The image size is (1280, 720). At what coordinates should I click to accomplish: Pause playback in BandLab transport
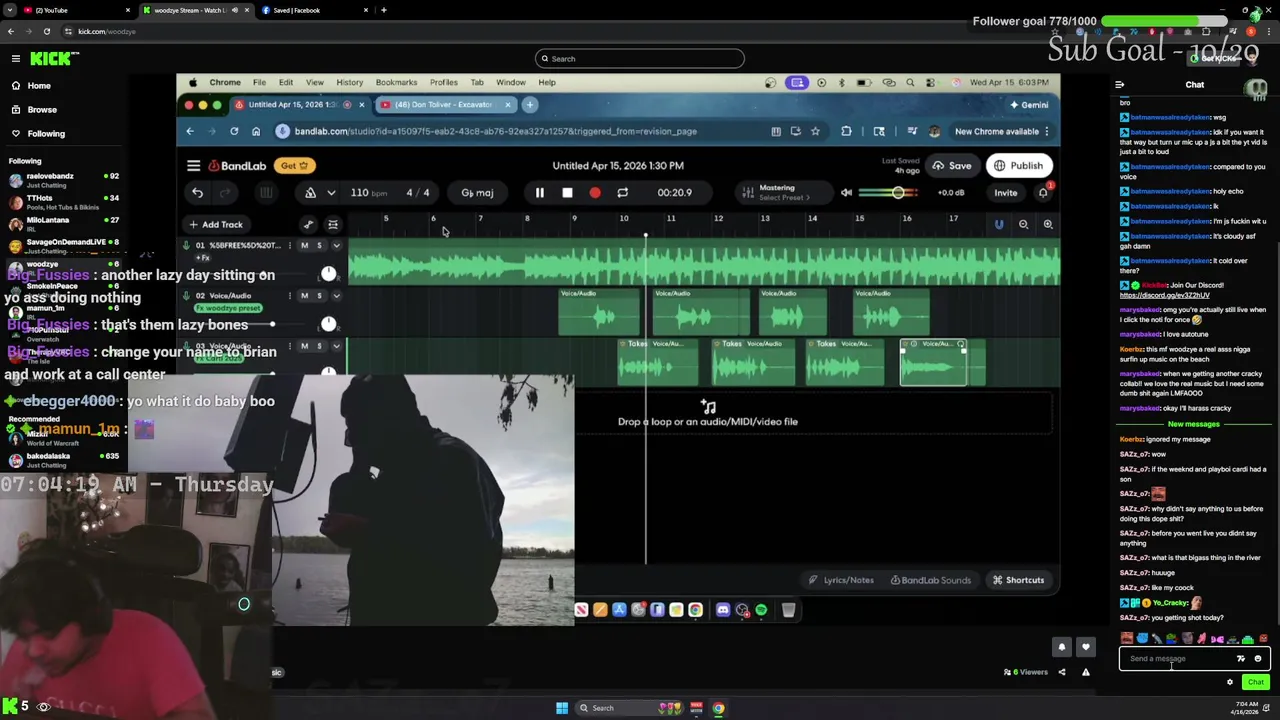tap(540, 193)
